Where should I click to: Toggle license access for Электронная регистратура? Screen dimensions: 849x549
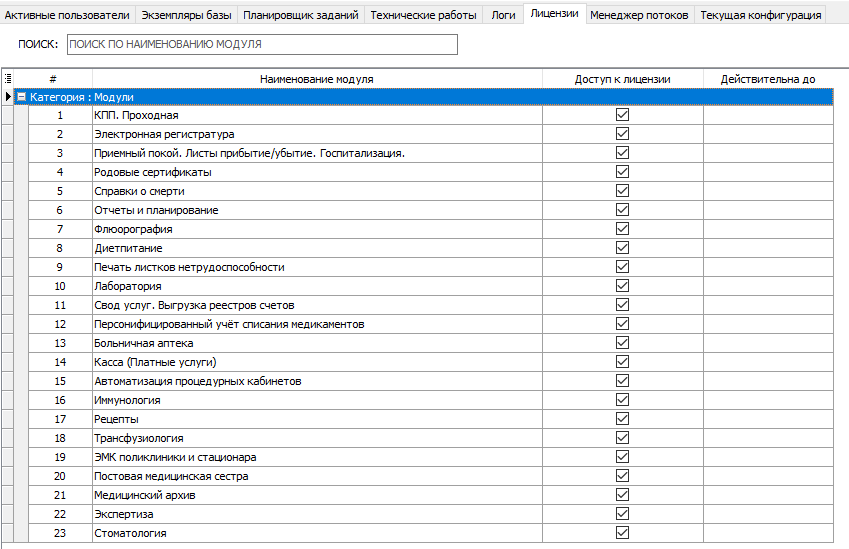tap(623, 134)
